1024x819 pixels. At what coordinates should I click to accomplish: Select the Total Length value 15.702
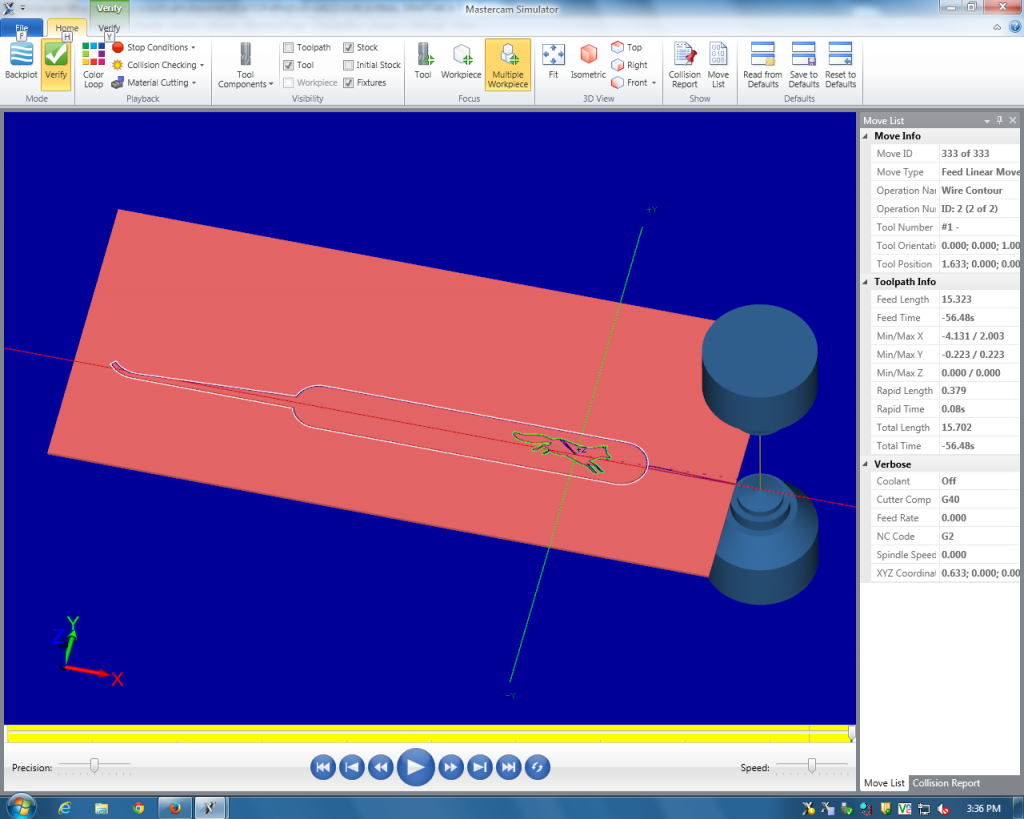[956, 427]
